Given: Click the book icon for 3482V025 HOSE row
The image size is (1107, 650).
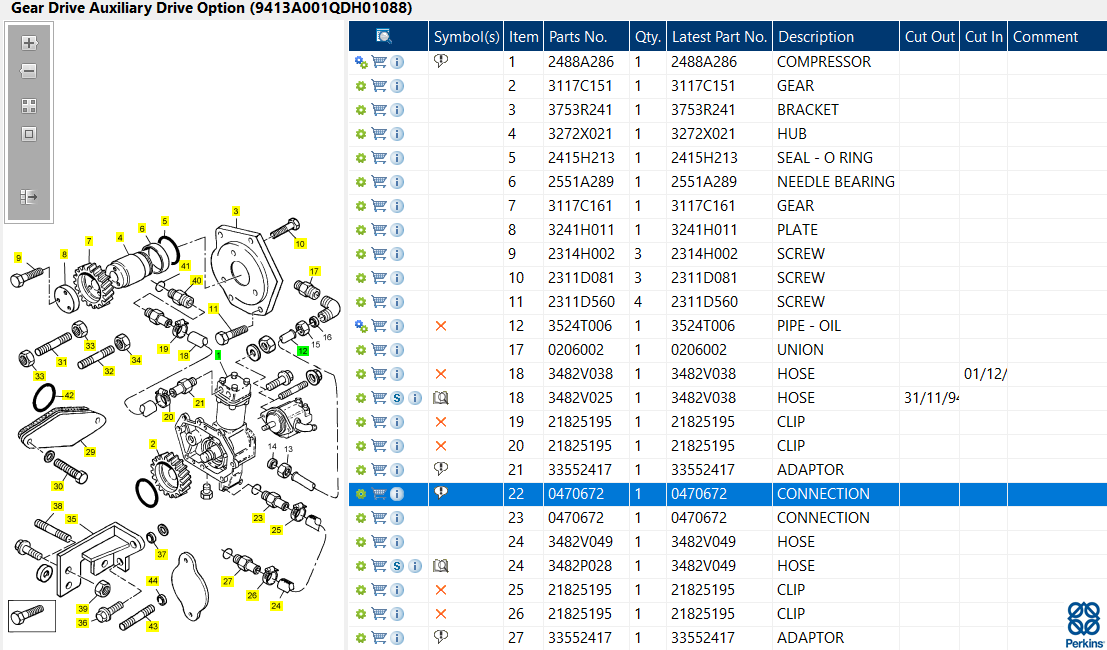Looking at the screenshot, I should coord(441,398).
